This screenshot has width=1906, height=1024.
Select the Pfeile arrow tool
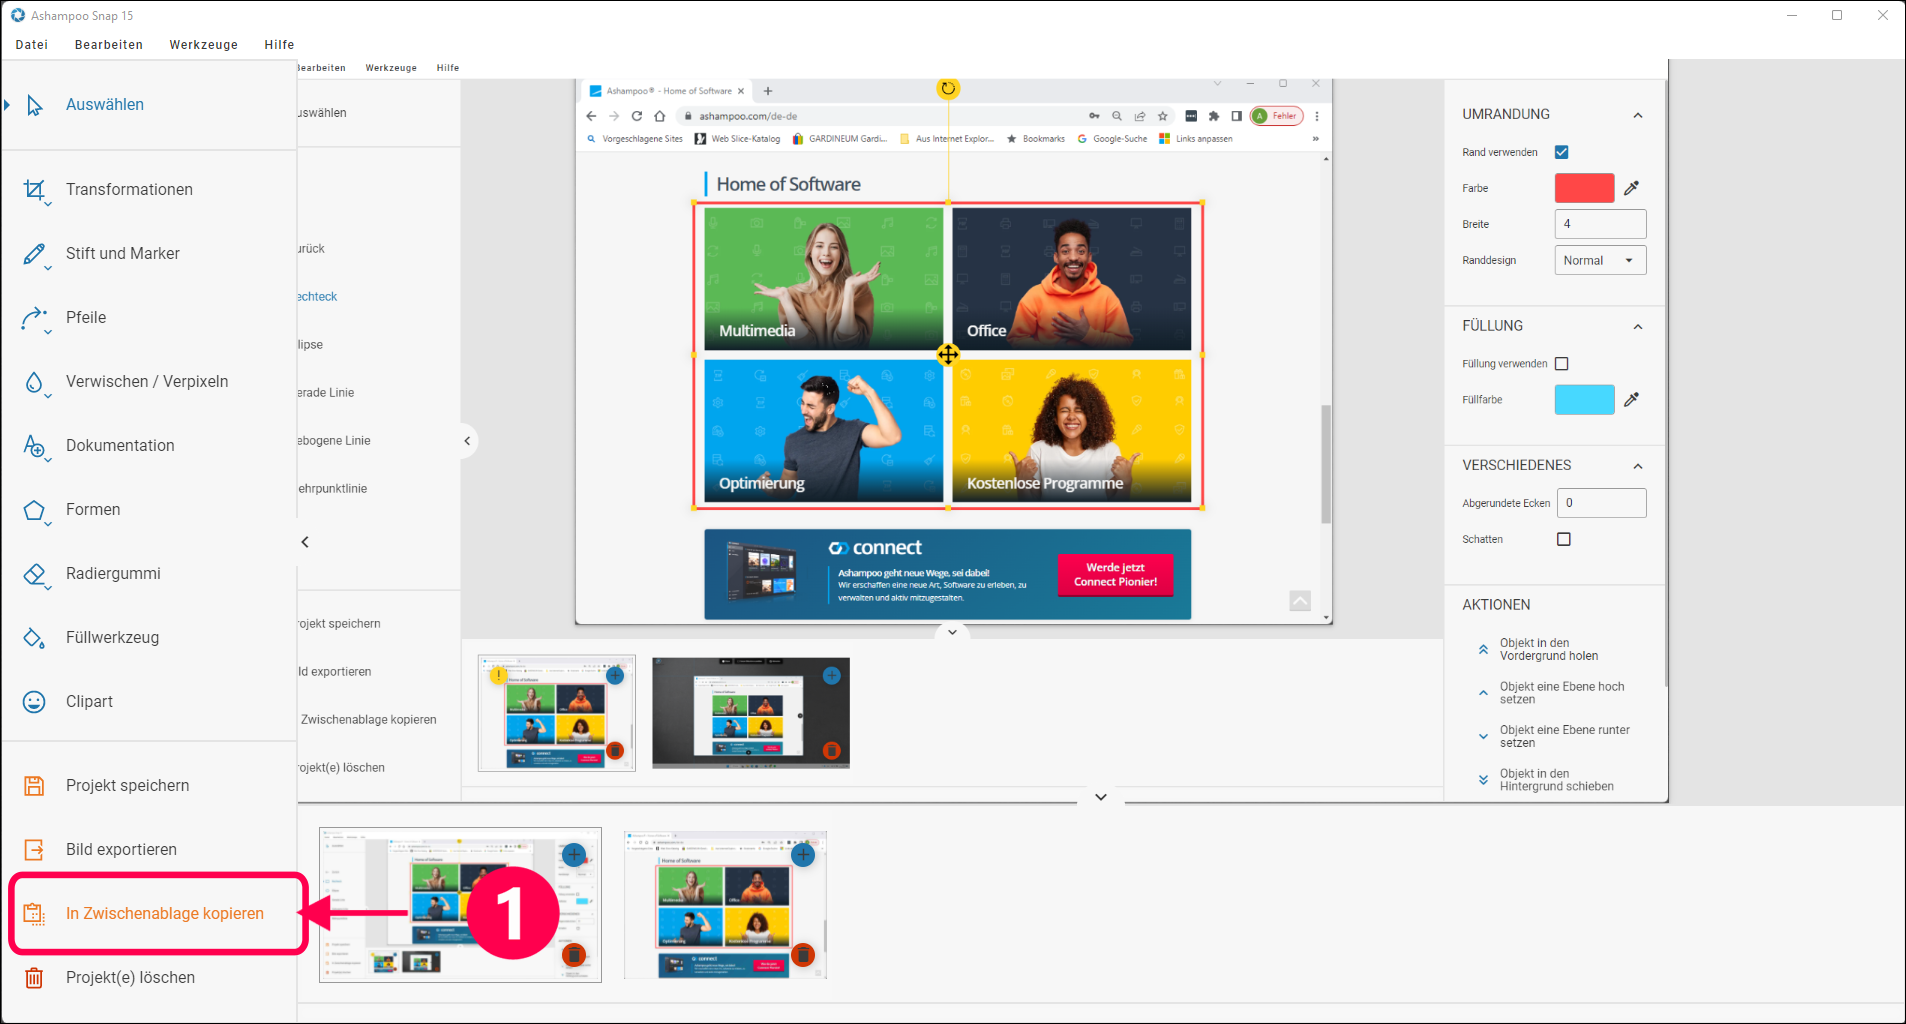tap(35, 318)
